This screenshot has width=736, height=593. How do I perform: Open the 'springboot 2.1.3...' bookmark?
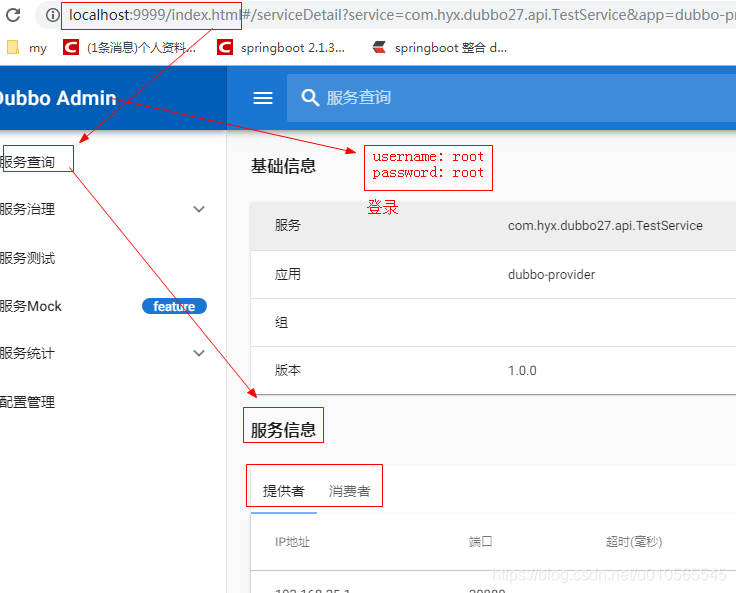281,48
